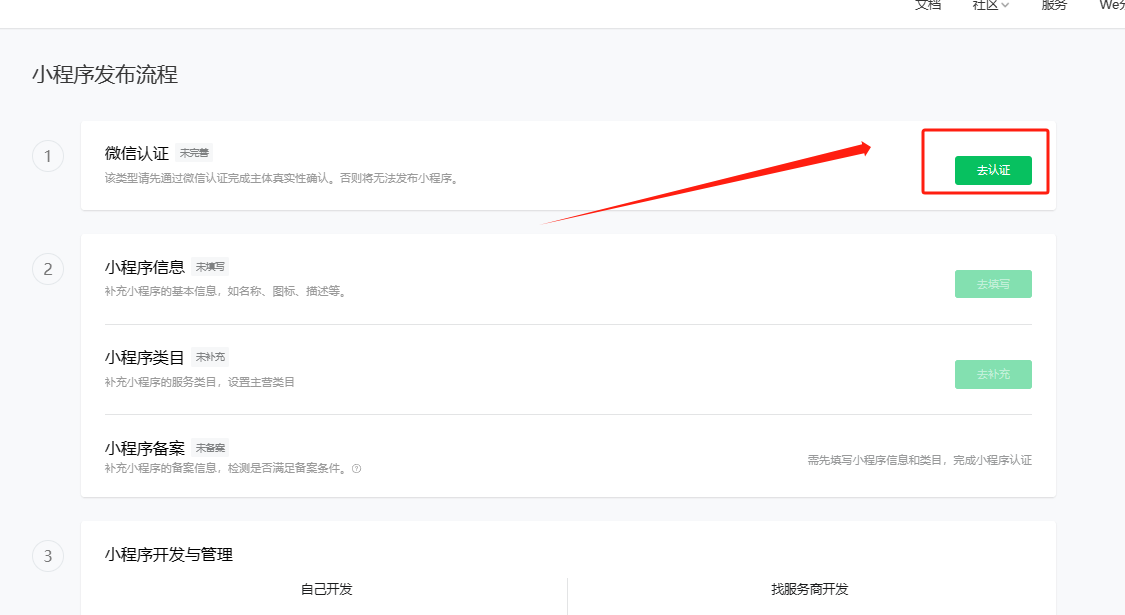Click the 小程序开发与管理 section title
The height and width of the screenshot is (615, 1125).
tap(168, 555)
